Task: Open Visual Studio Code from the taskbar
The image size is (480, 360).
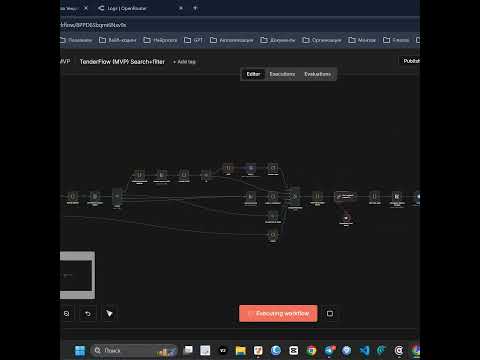Action: (365, 351)
